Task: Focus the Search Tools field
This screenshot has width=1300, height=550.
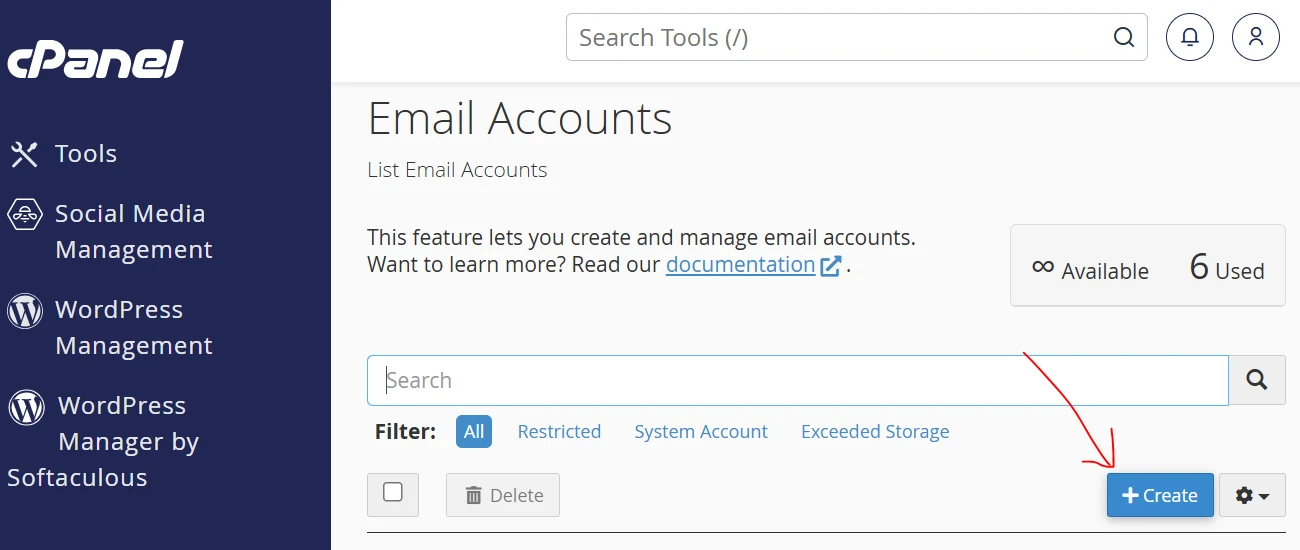Action: coord(856,38)
